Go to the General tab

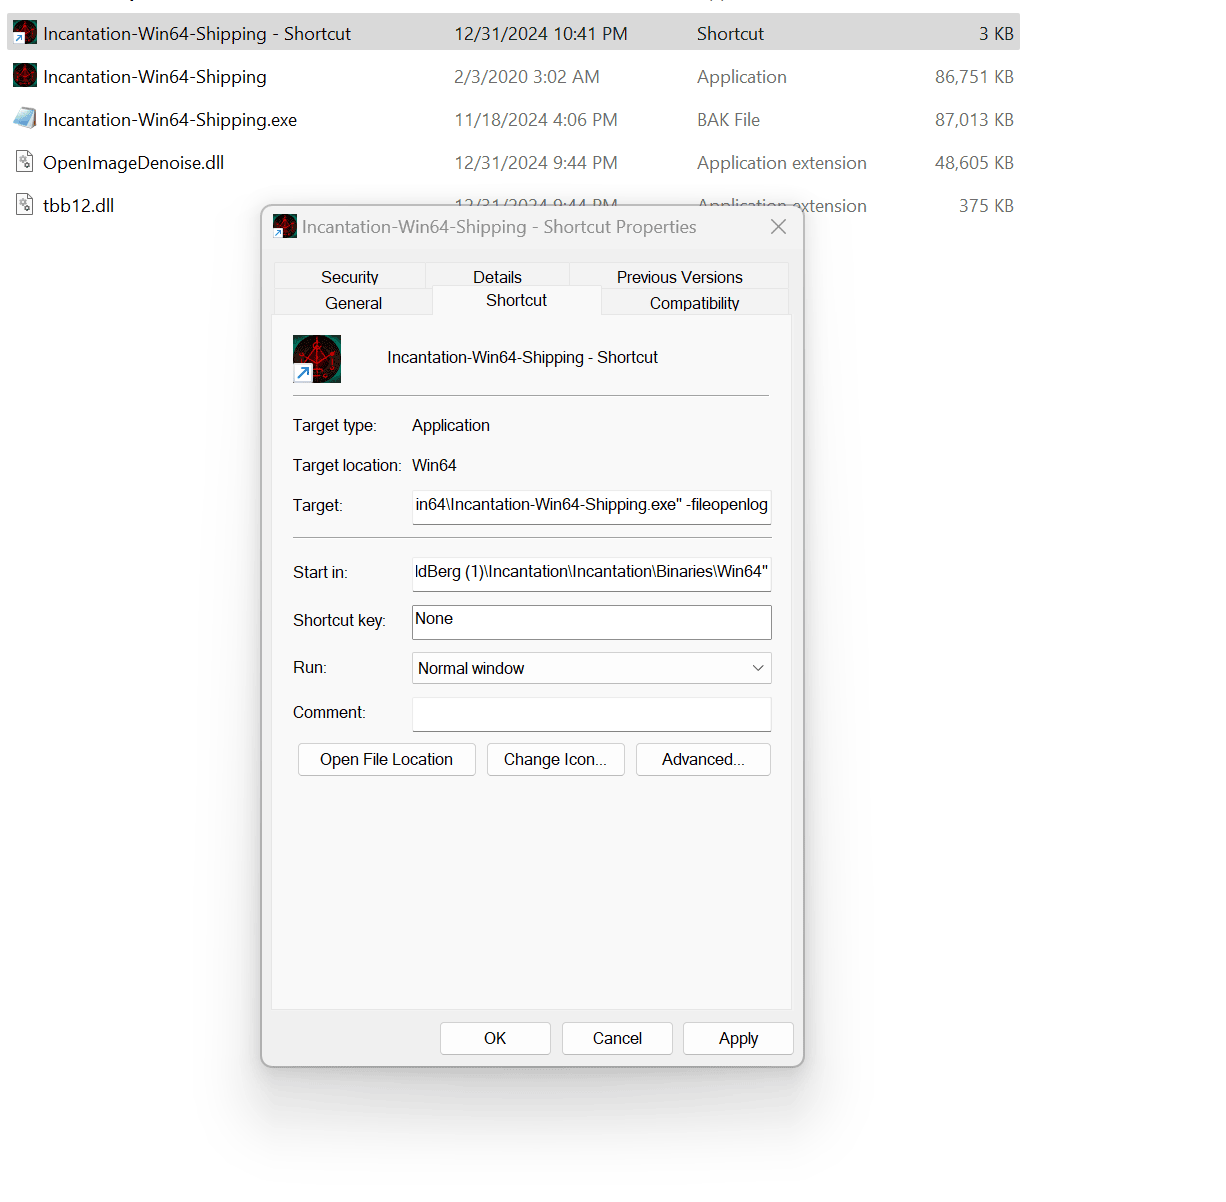(353, 303)
